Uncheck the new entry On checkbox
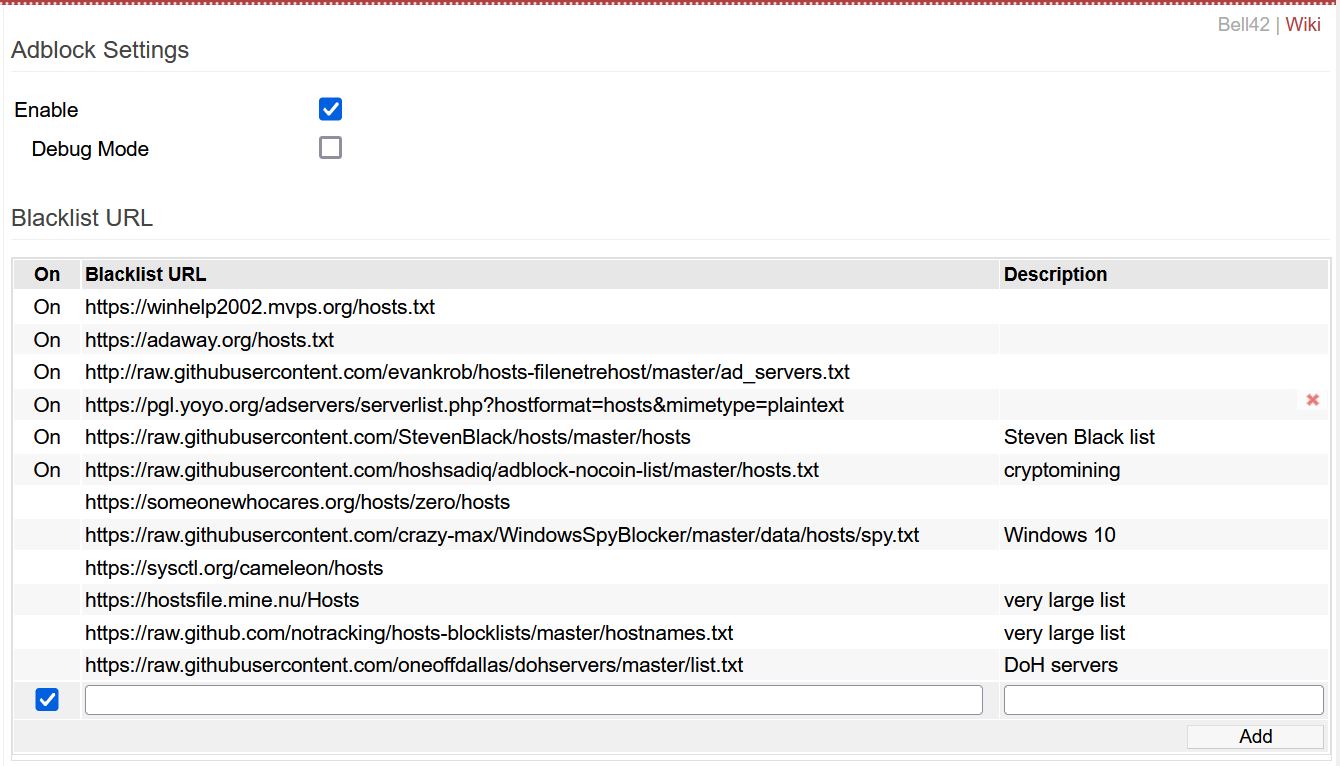This screenshot has height=766, width=1340. coord(47,700)
